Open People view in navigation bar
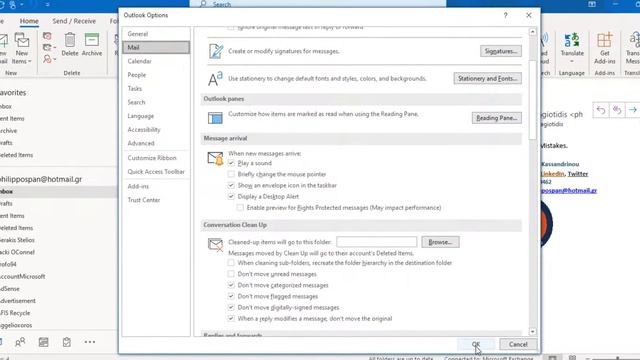This screenshot has height=360, width=640. 20,342
